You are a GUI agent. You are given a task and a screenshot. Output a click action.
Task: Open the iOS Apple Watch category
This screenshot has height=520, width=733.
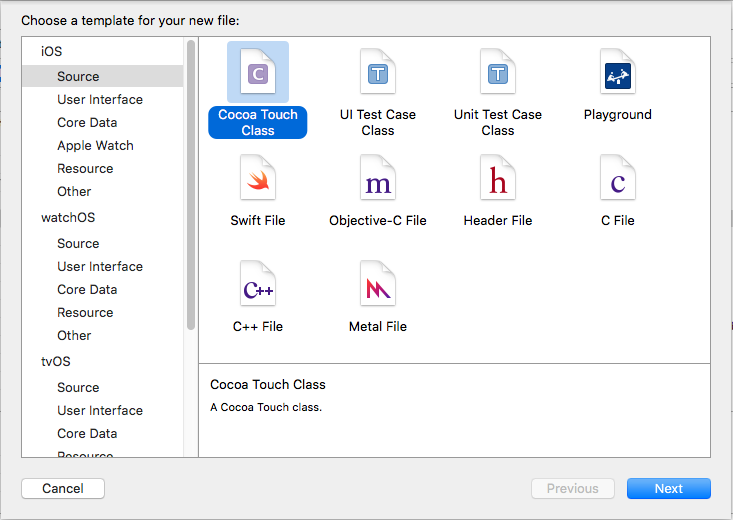tap(95, 145)
